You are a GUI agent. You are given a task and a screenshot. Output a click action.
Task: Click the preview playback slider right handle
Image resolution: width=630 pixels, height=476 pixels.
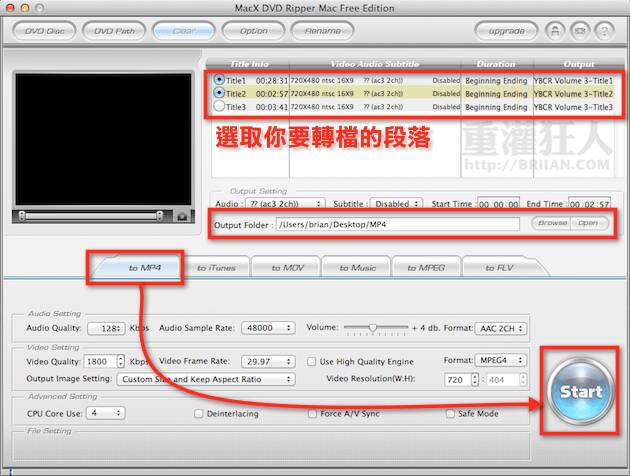point(160,216)
